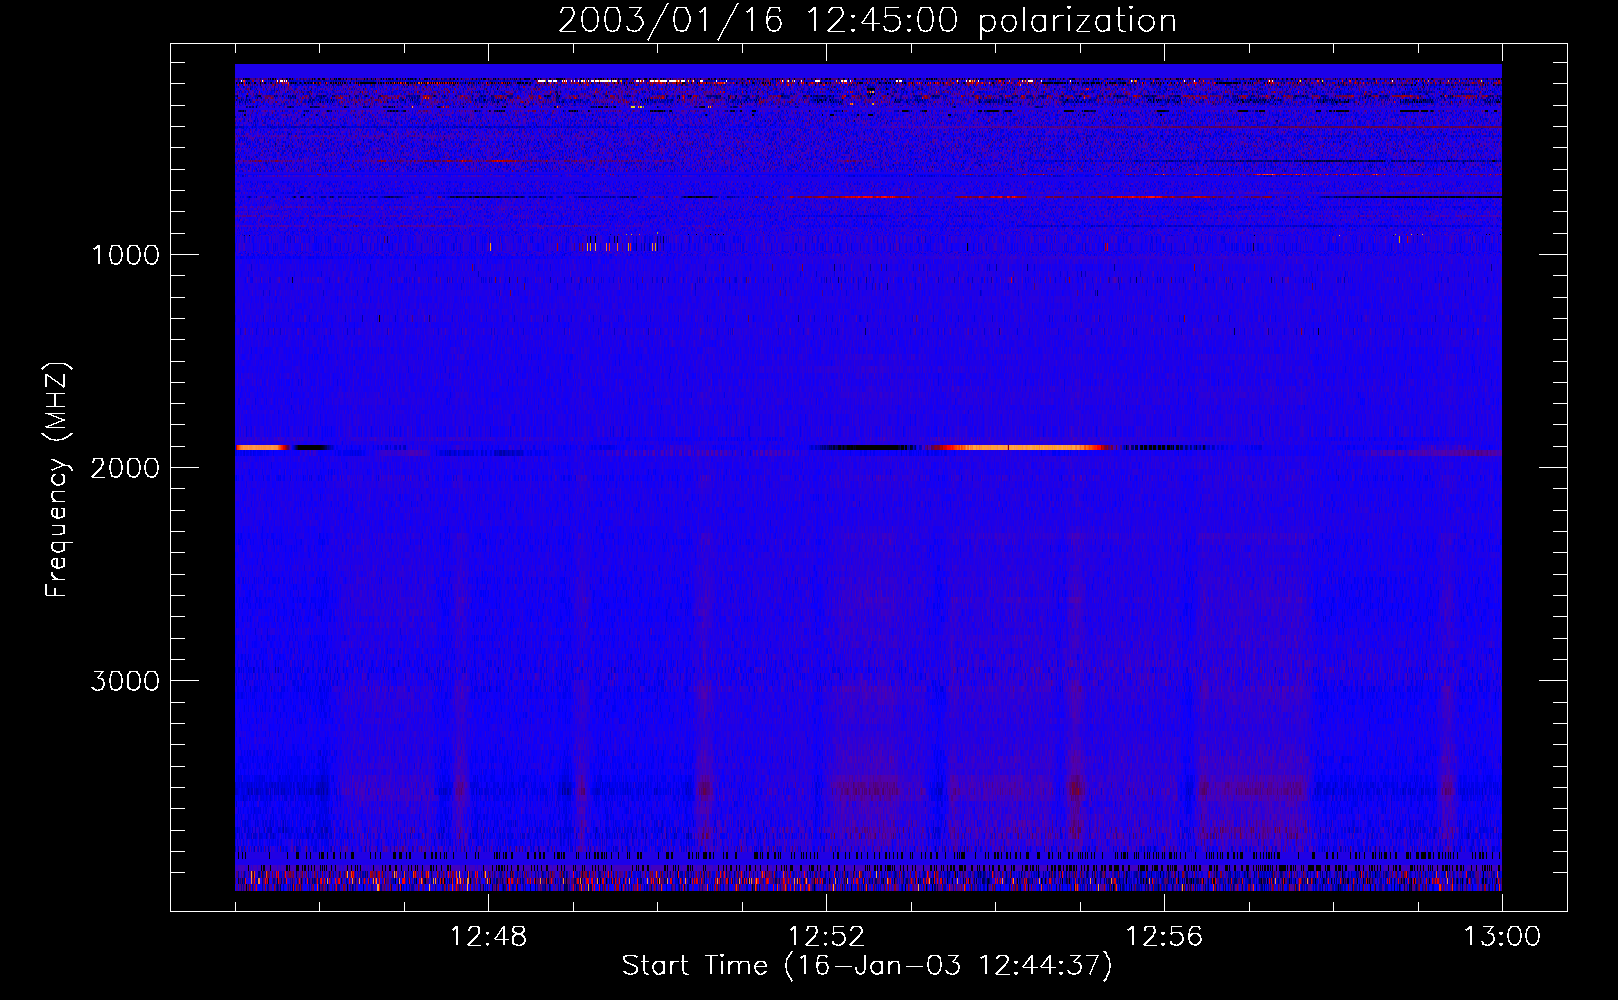Click the 3000 frequency tick label
The height and width of the screenshot is (1000, 1618).
[x=125, y=681]
